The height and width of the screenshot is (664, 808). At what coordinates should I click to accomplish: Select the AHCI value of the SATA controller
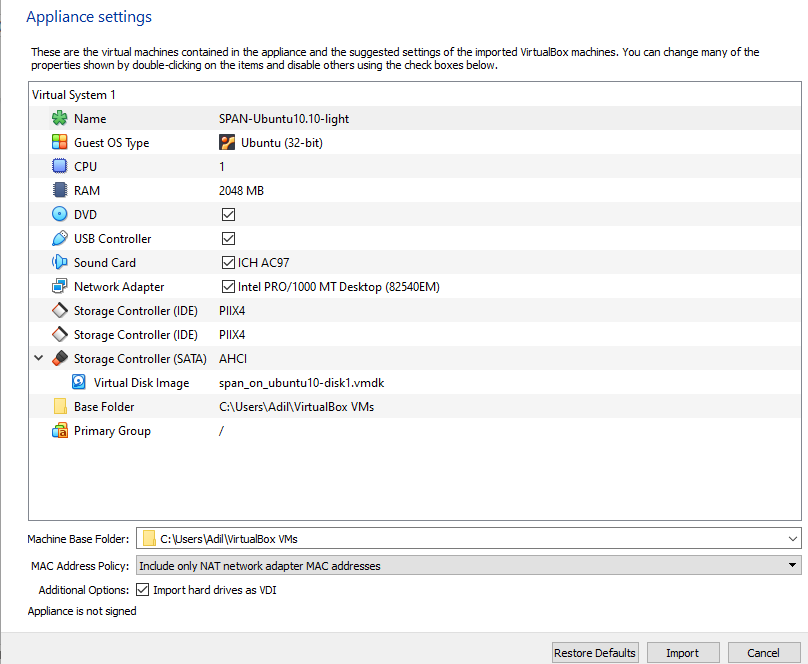pos(233,359)
